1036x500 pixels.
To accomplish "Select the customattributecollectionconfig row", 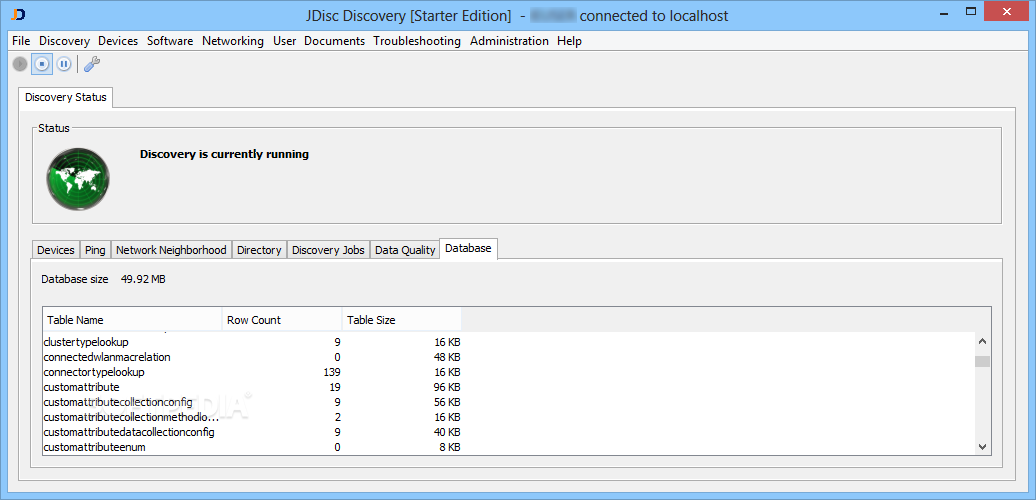I will 509,402.
